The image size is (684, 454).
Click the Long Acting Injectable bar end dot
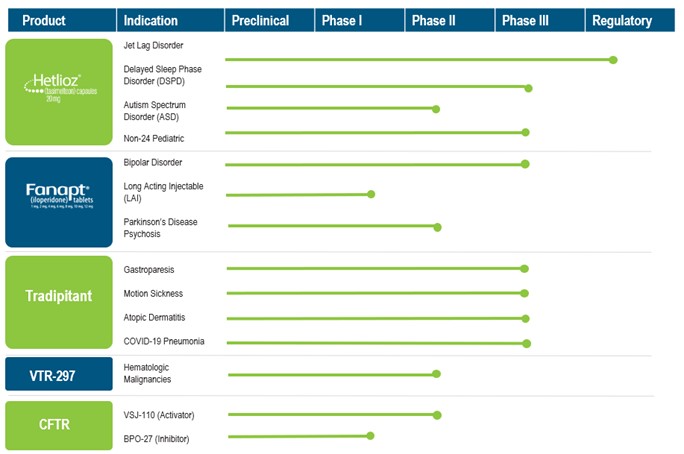(371, 194)
